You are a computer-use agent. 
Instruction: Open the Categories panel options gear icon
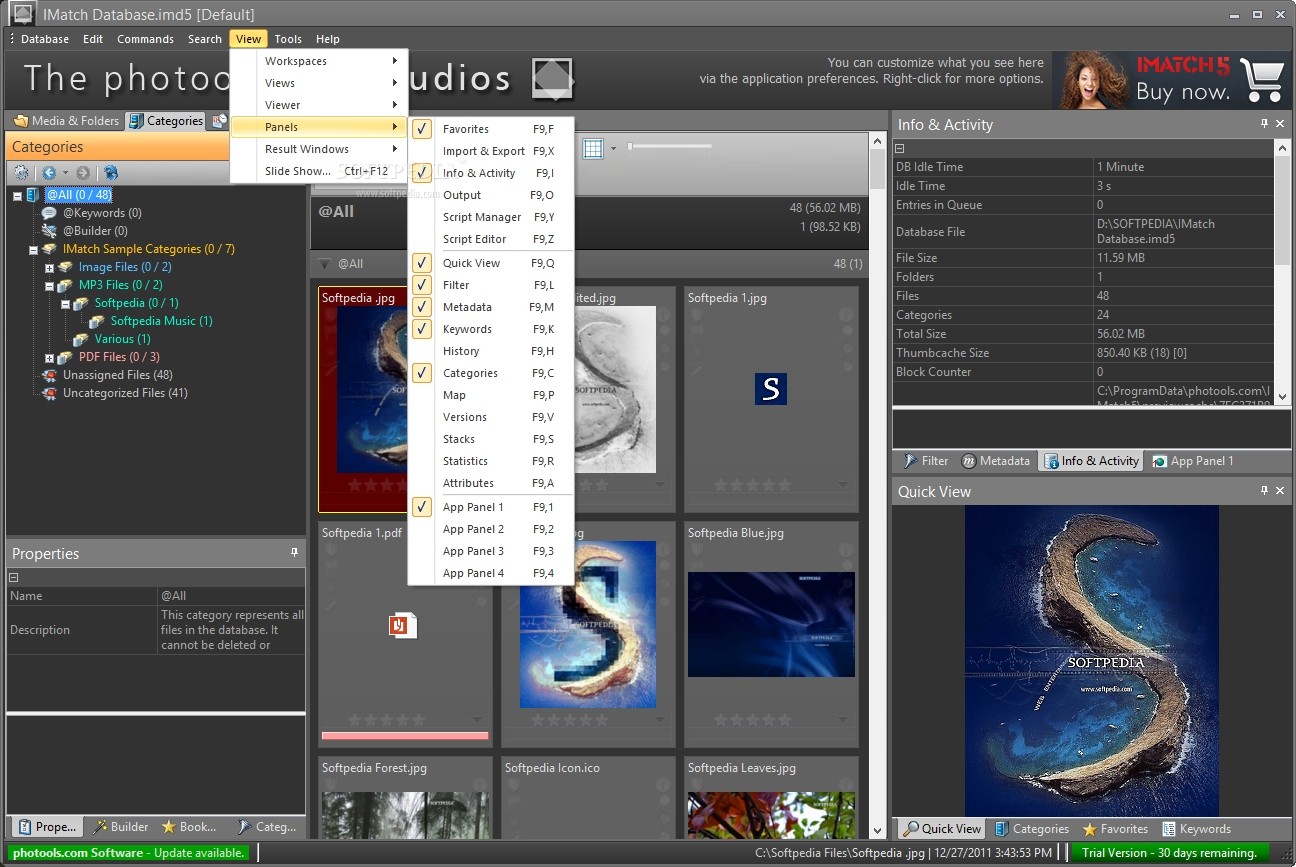click(x=21, y=173)
